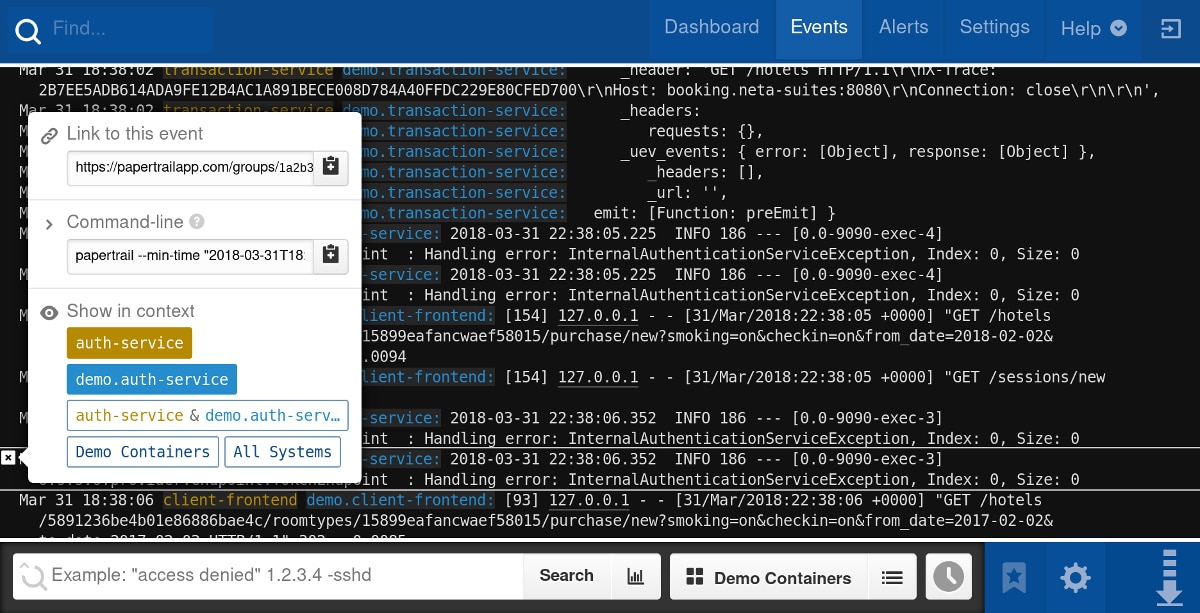Image resolution: width=1200 pixels, height=613 pixels.
Task: Click the 'Link to this event' heading
Action: 135,134
